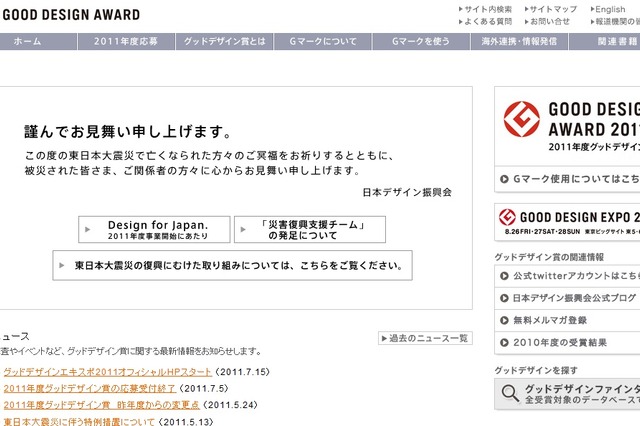Open サイトマップ link in header
Screen dimensions: 640x426
tap(551, 9)
